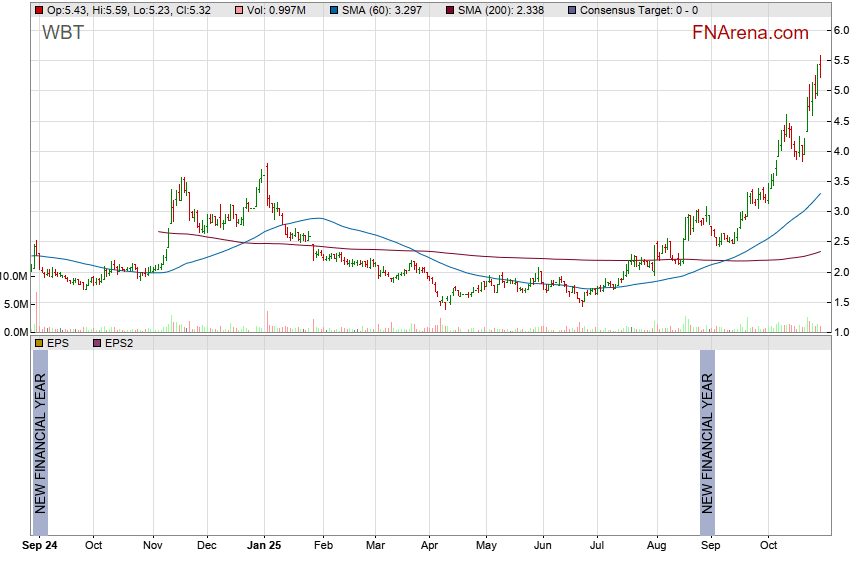Viewport: 859px width, 566px height.
Task: Click the Jan 25 date label
Action: coord(265,546)
